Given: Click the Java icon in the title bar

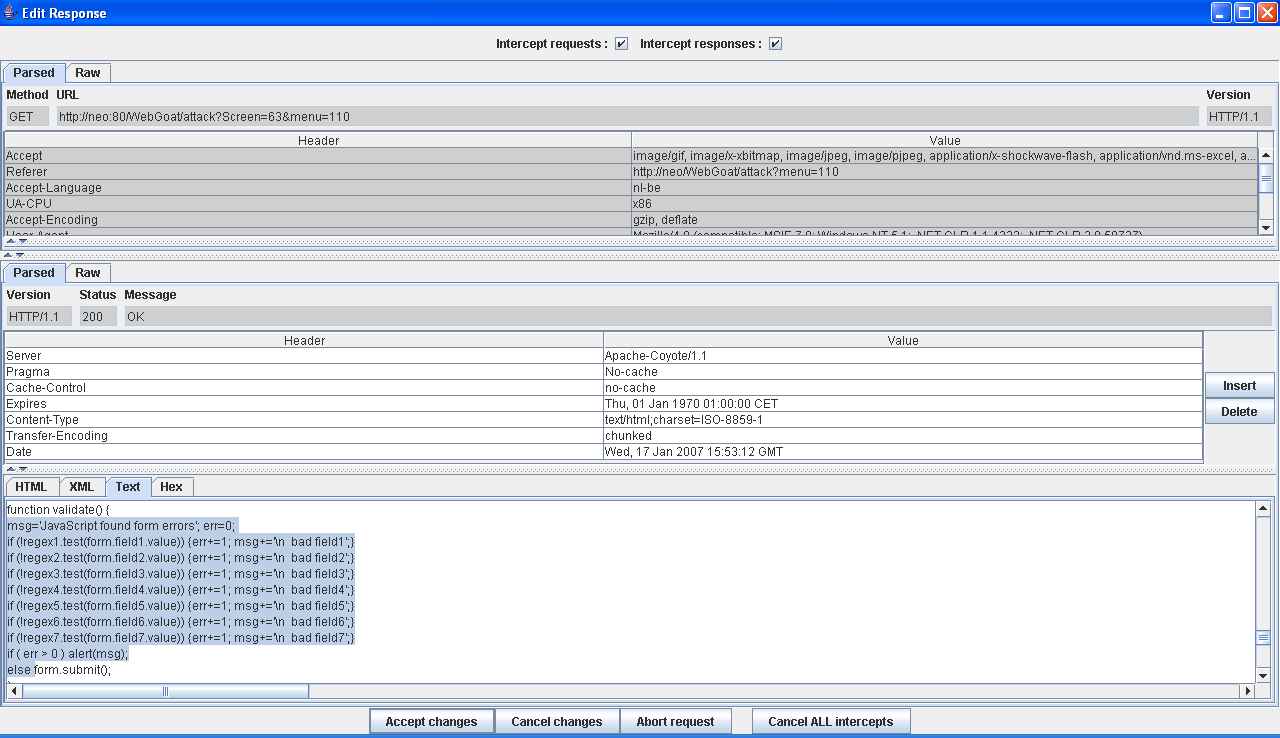Looking at the screenshot, I should [x=10, y=13].
